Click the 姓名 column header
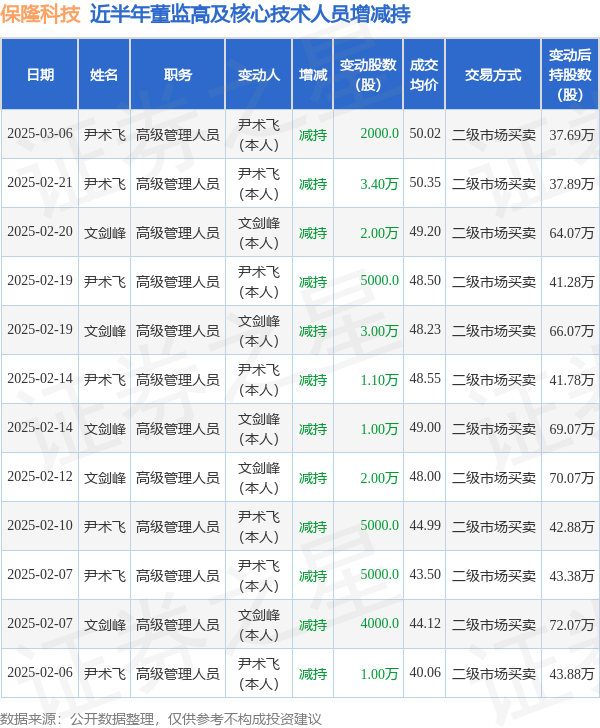 pyautogui.click(x=104, y=75)
